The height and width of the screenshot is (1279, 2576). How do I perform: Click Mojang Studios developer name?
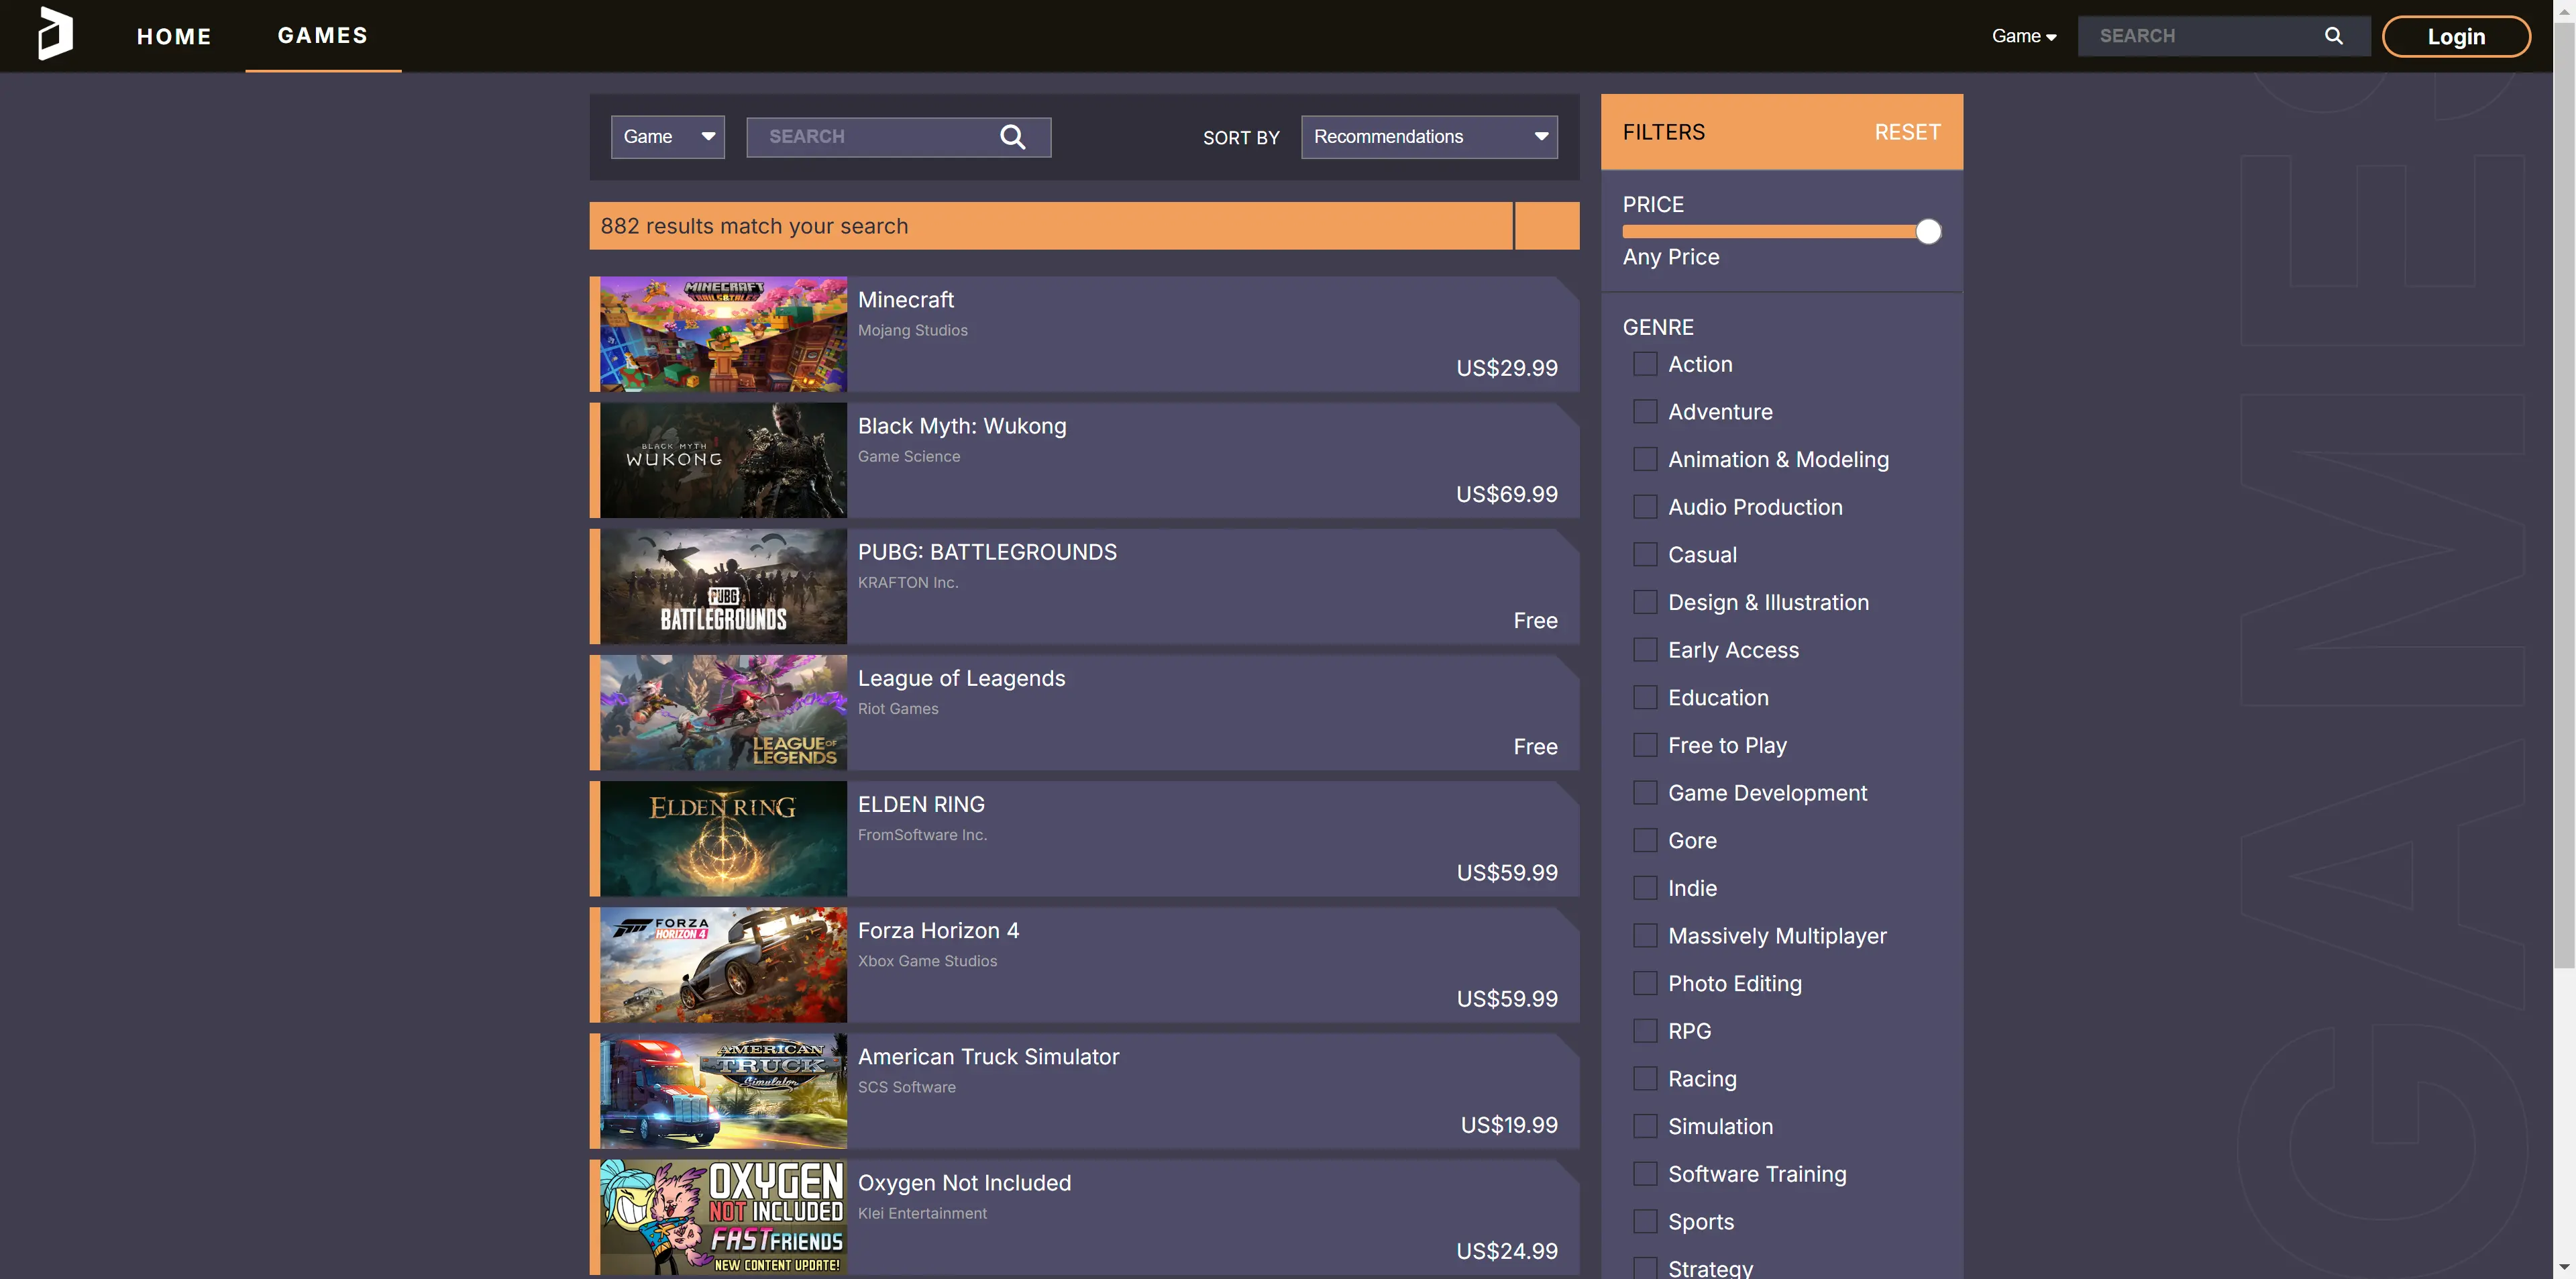coord(912,330)
